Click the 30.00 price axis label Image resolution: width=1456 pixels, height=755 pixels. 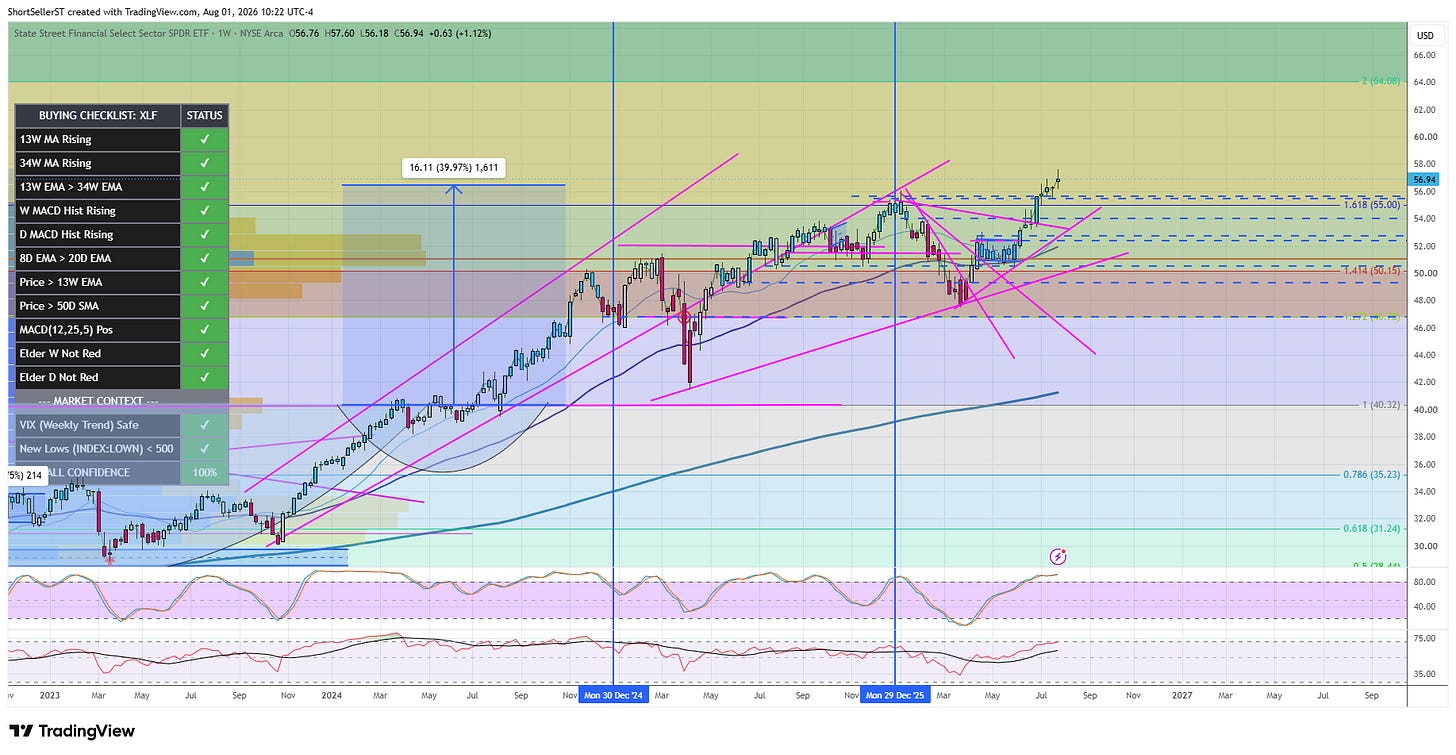point(1424,546)
